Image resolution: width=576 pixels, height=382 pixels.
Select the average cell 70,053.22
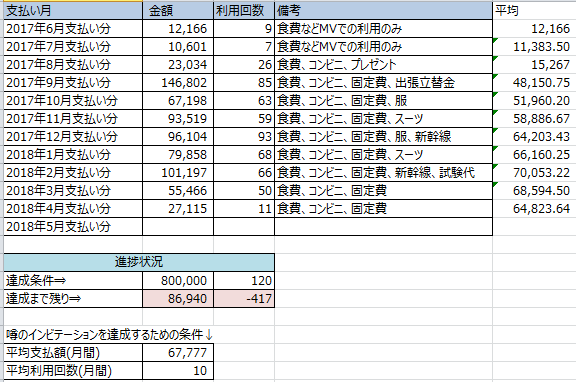click(534, 173)
